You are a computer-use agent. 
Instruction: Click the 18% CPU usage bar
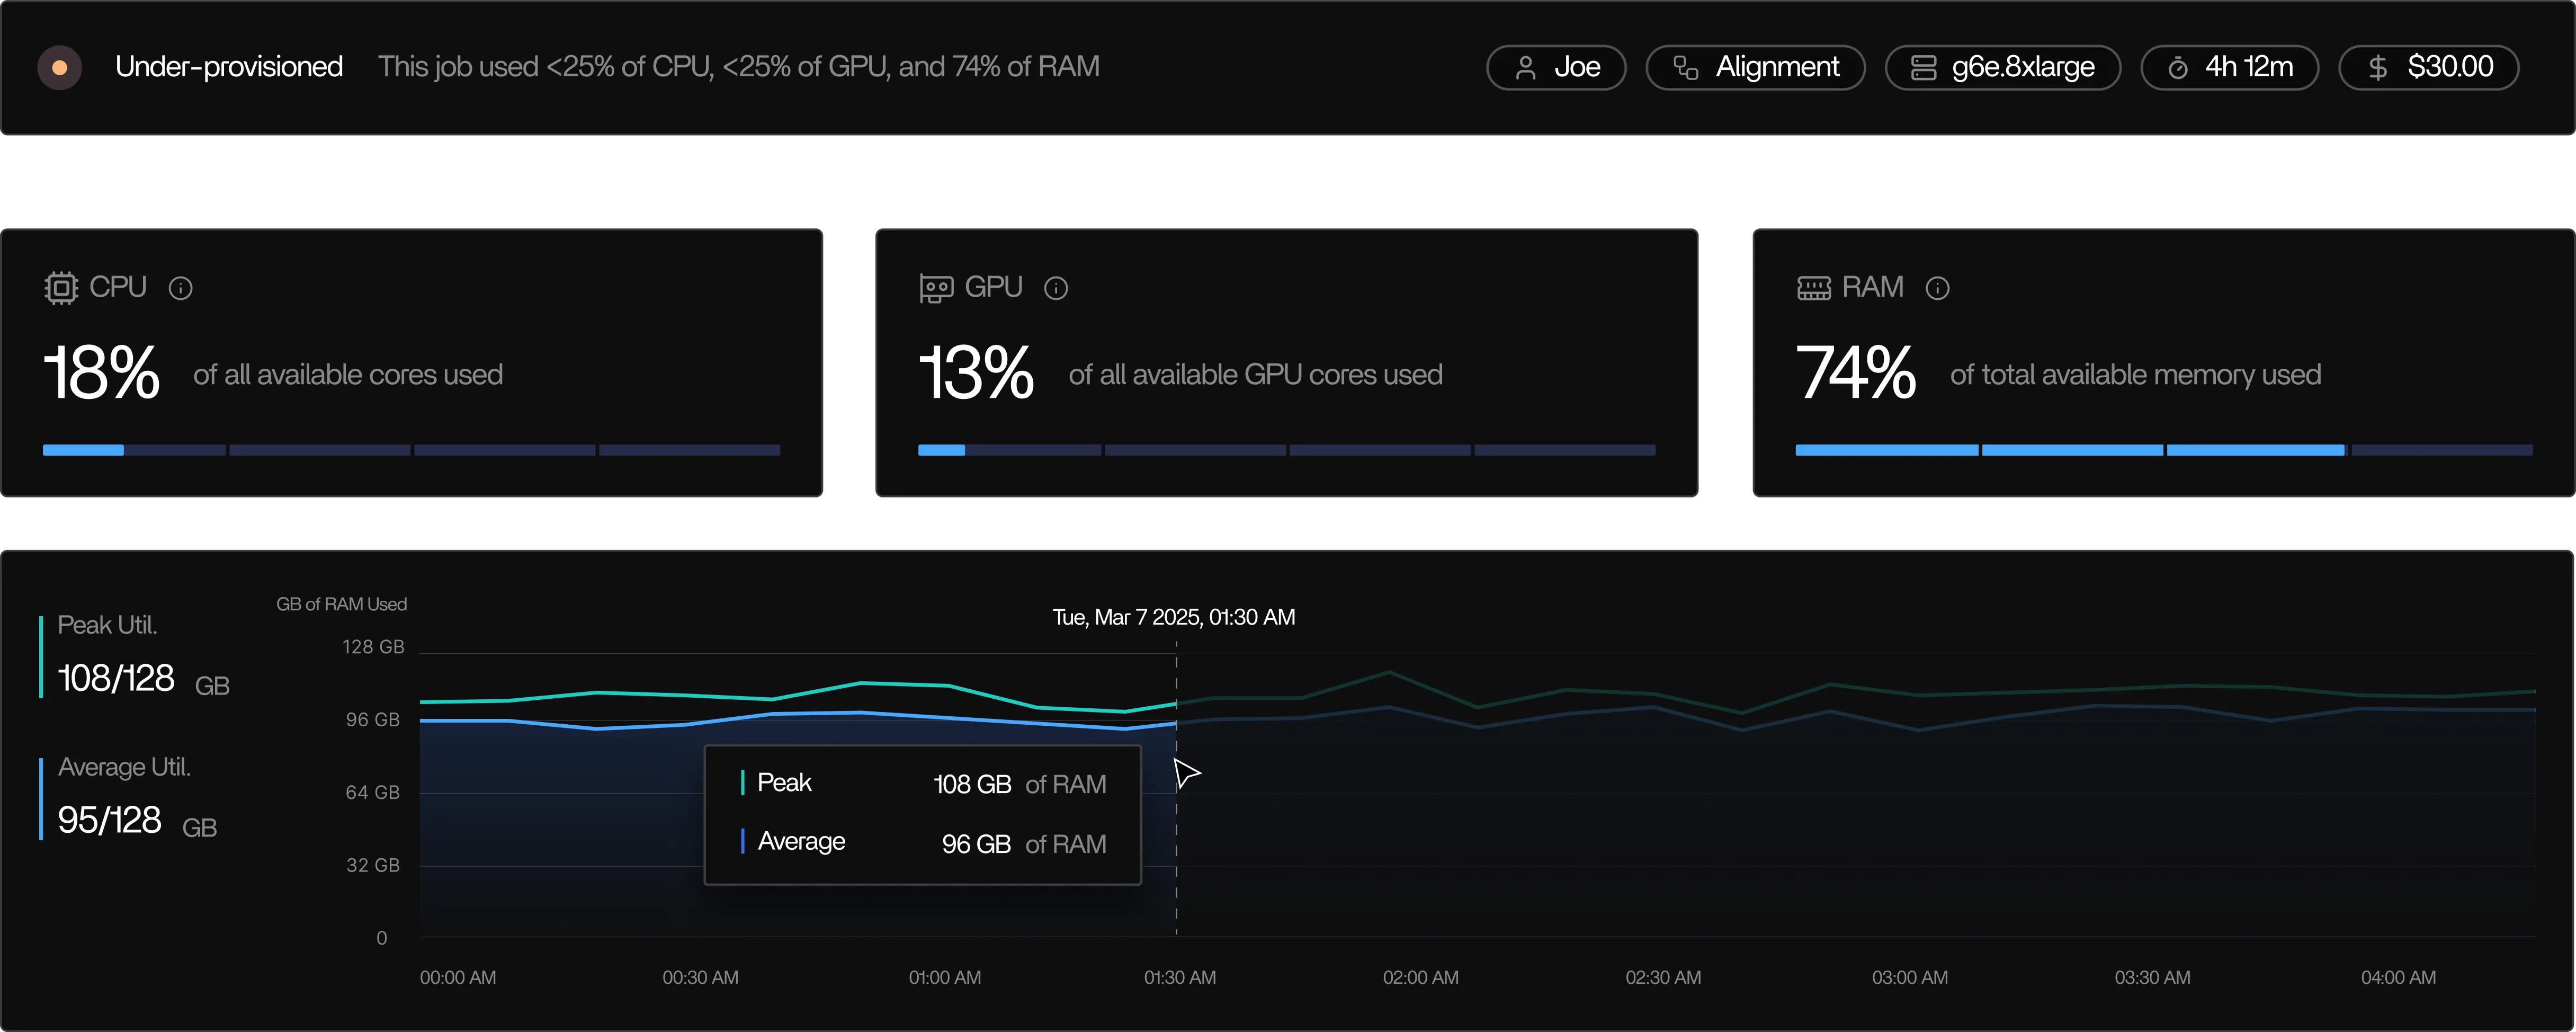(x=411, y=450)
